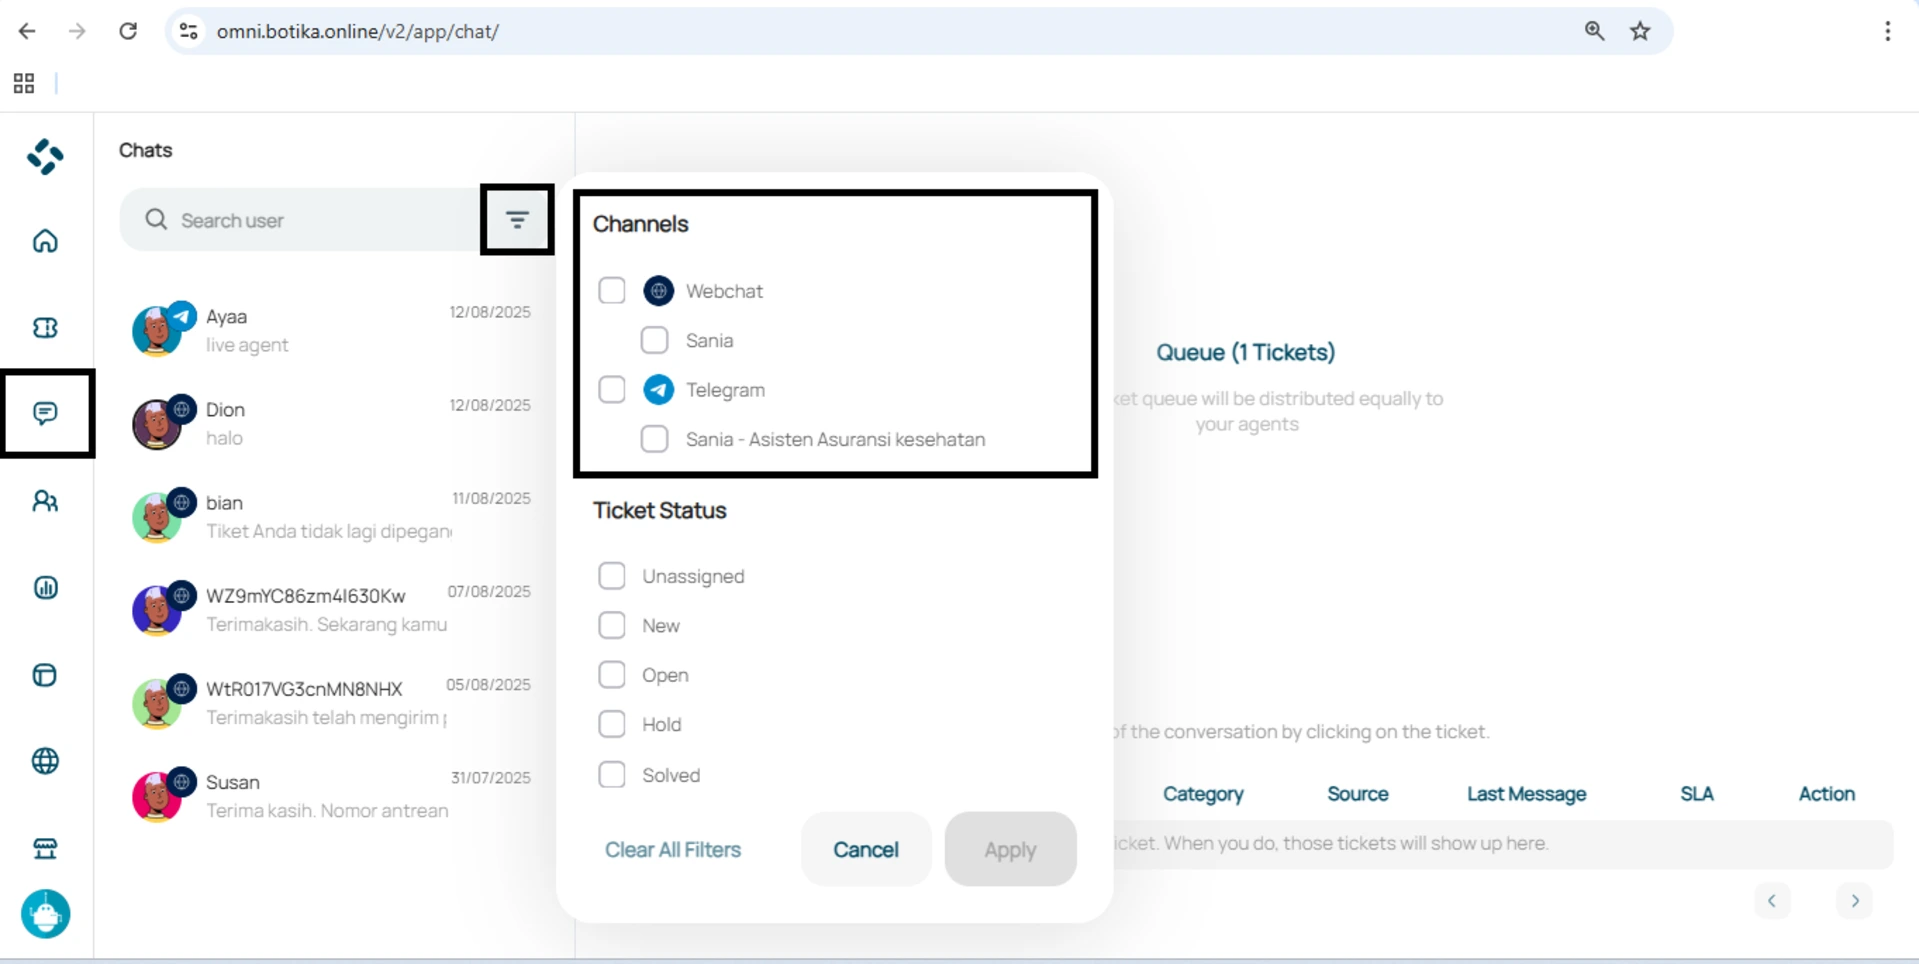
Task: Open the Contacts people icon in the sidebar
Action: tap(45, 501)
